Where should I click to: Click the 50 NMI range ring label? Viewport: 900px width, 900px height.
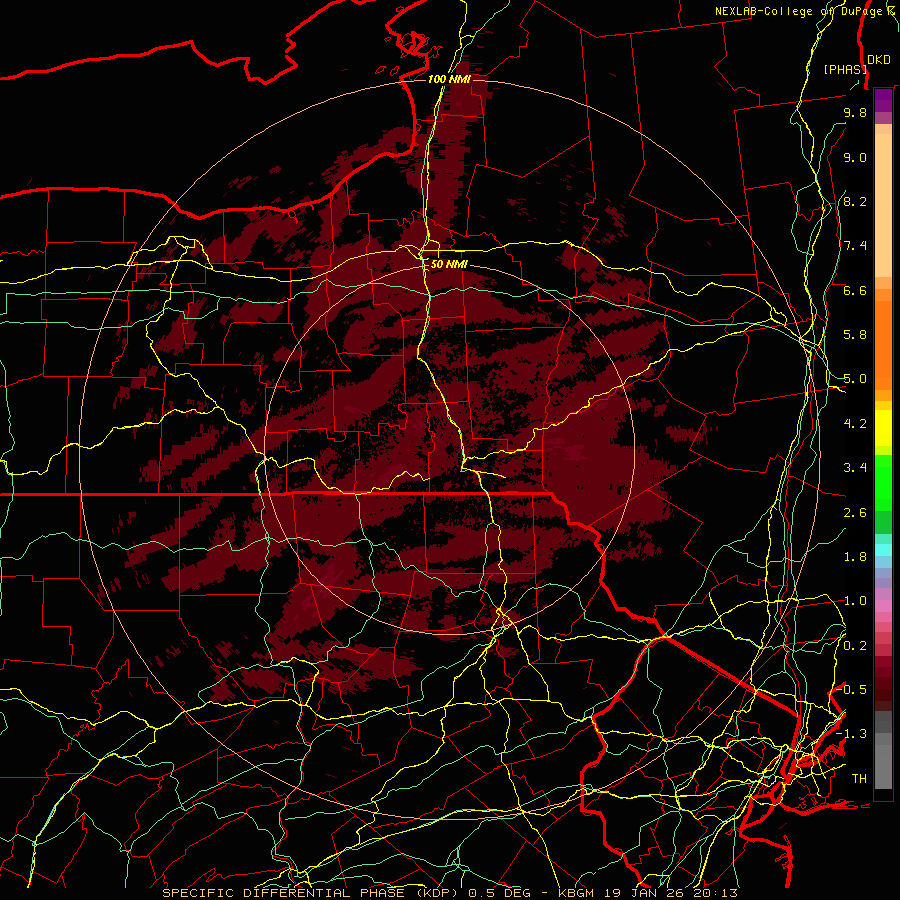point(449,264)
